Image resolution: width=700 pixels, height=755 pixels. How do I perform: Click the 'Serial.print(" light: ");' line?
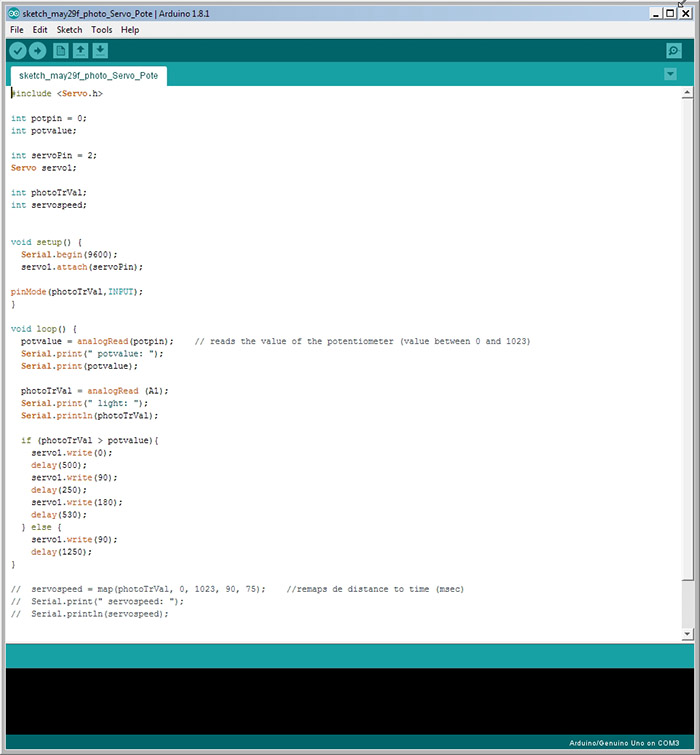[x=85, y=404]
